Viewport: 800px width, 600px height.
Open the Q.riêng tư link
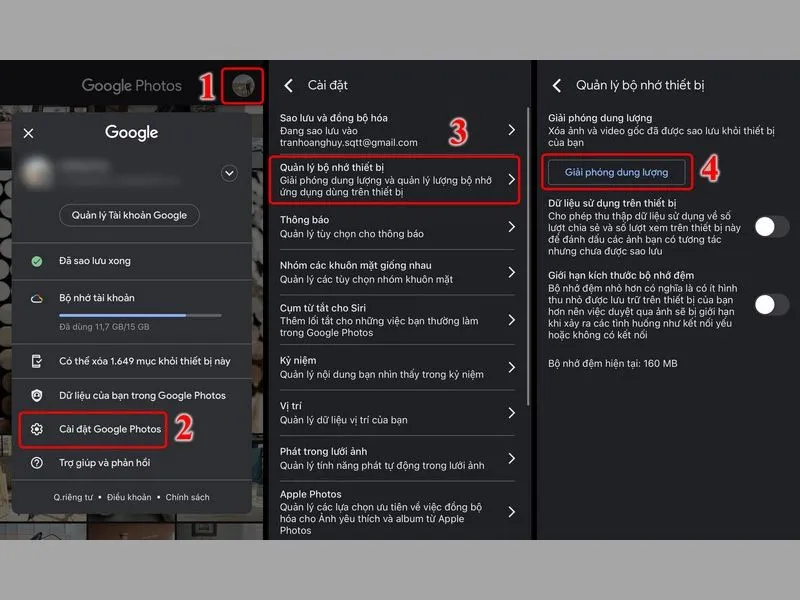coord(73,497)
